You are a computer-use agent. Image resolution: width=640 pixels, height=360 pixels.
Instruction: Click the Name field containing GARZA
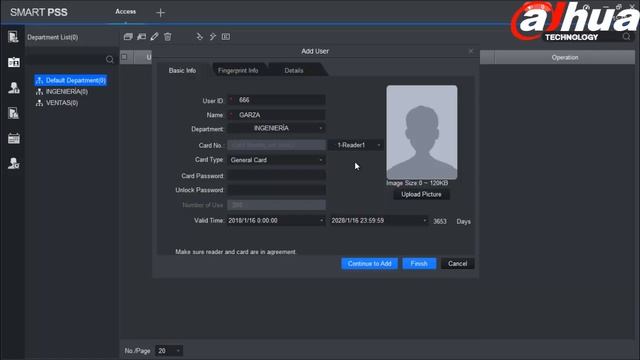276,115
